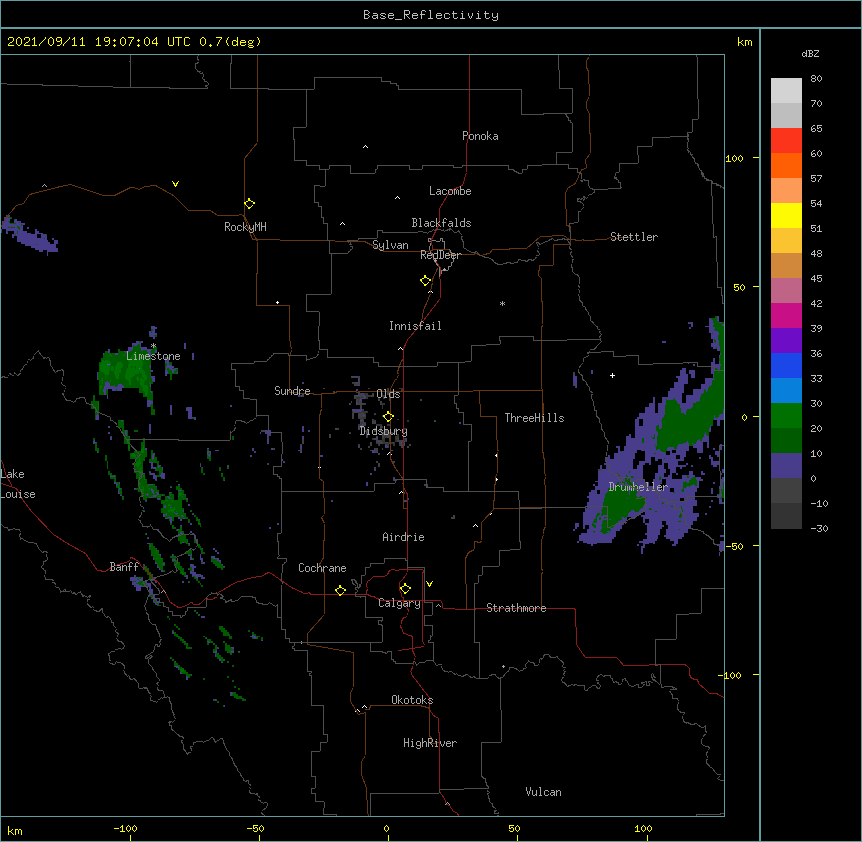Click the yellow V marker northwest of RockyMH
Viewport: 862px width, 842px height.
pyautogui.click(x=175, y=184)
